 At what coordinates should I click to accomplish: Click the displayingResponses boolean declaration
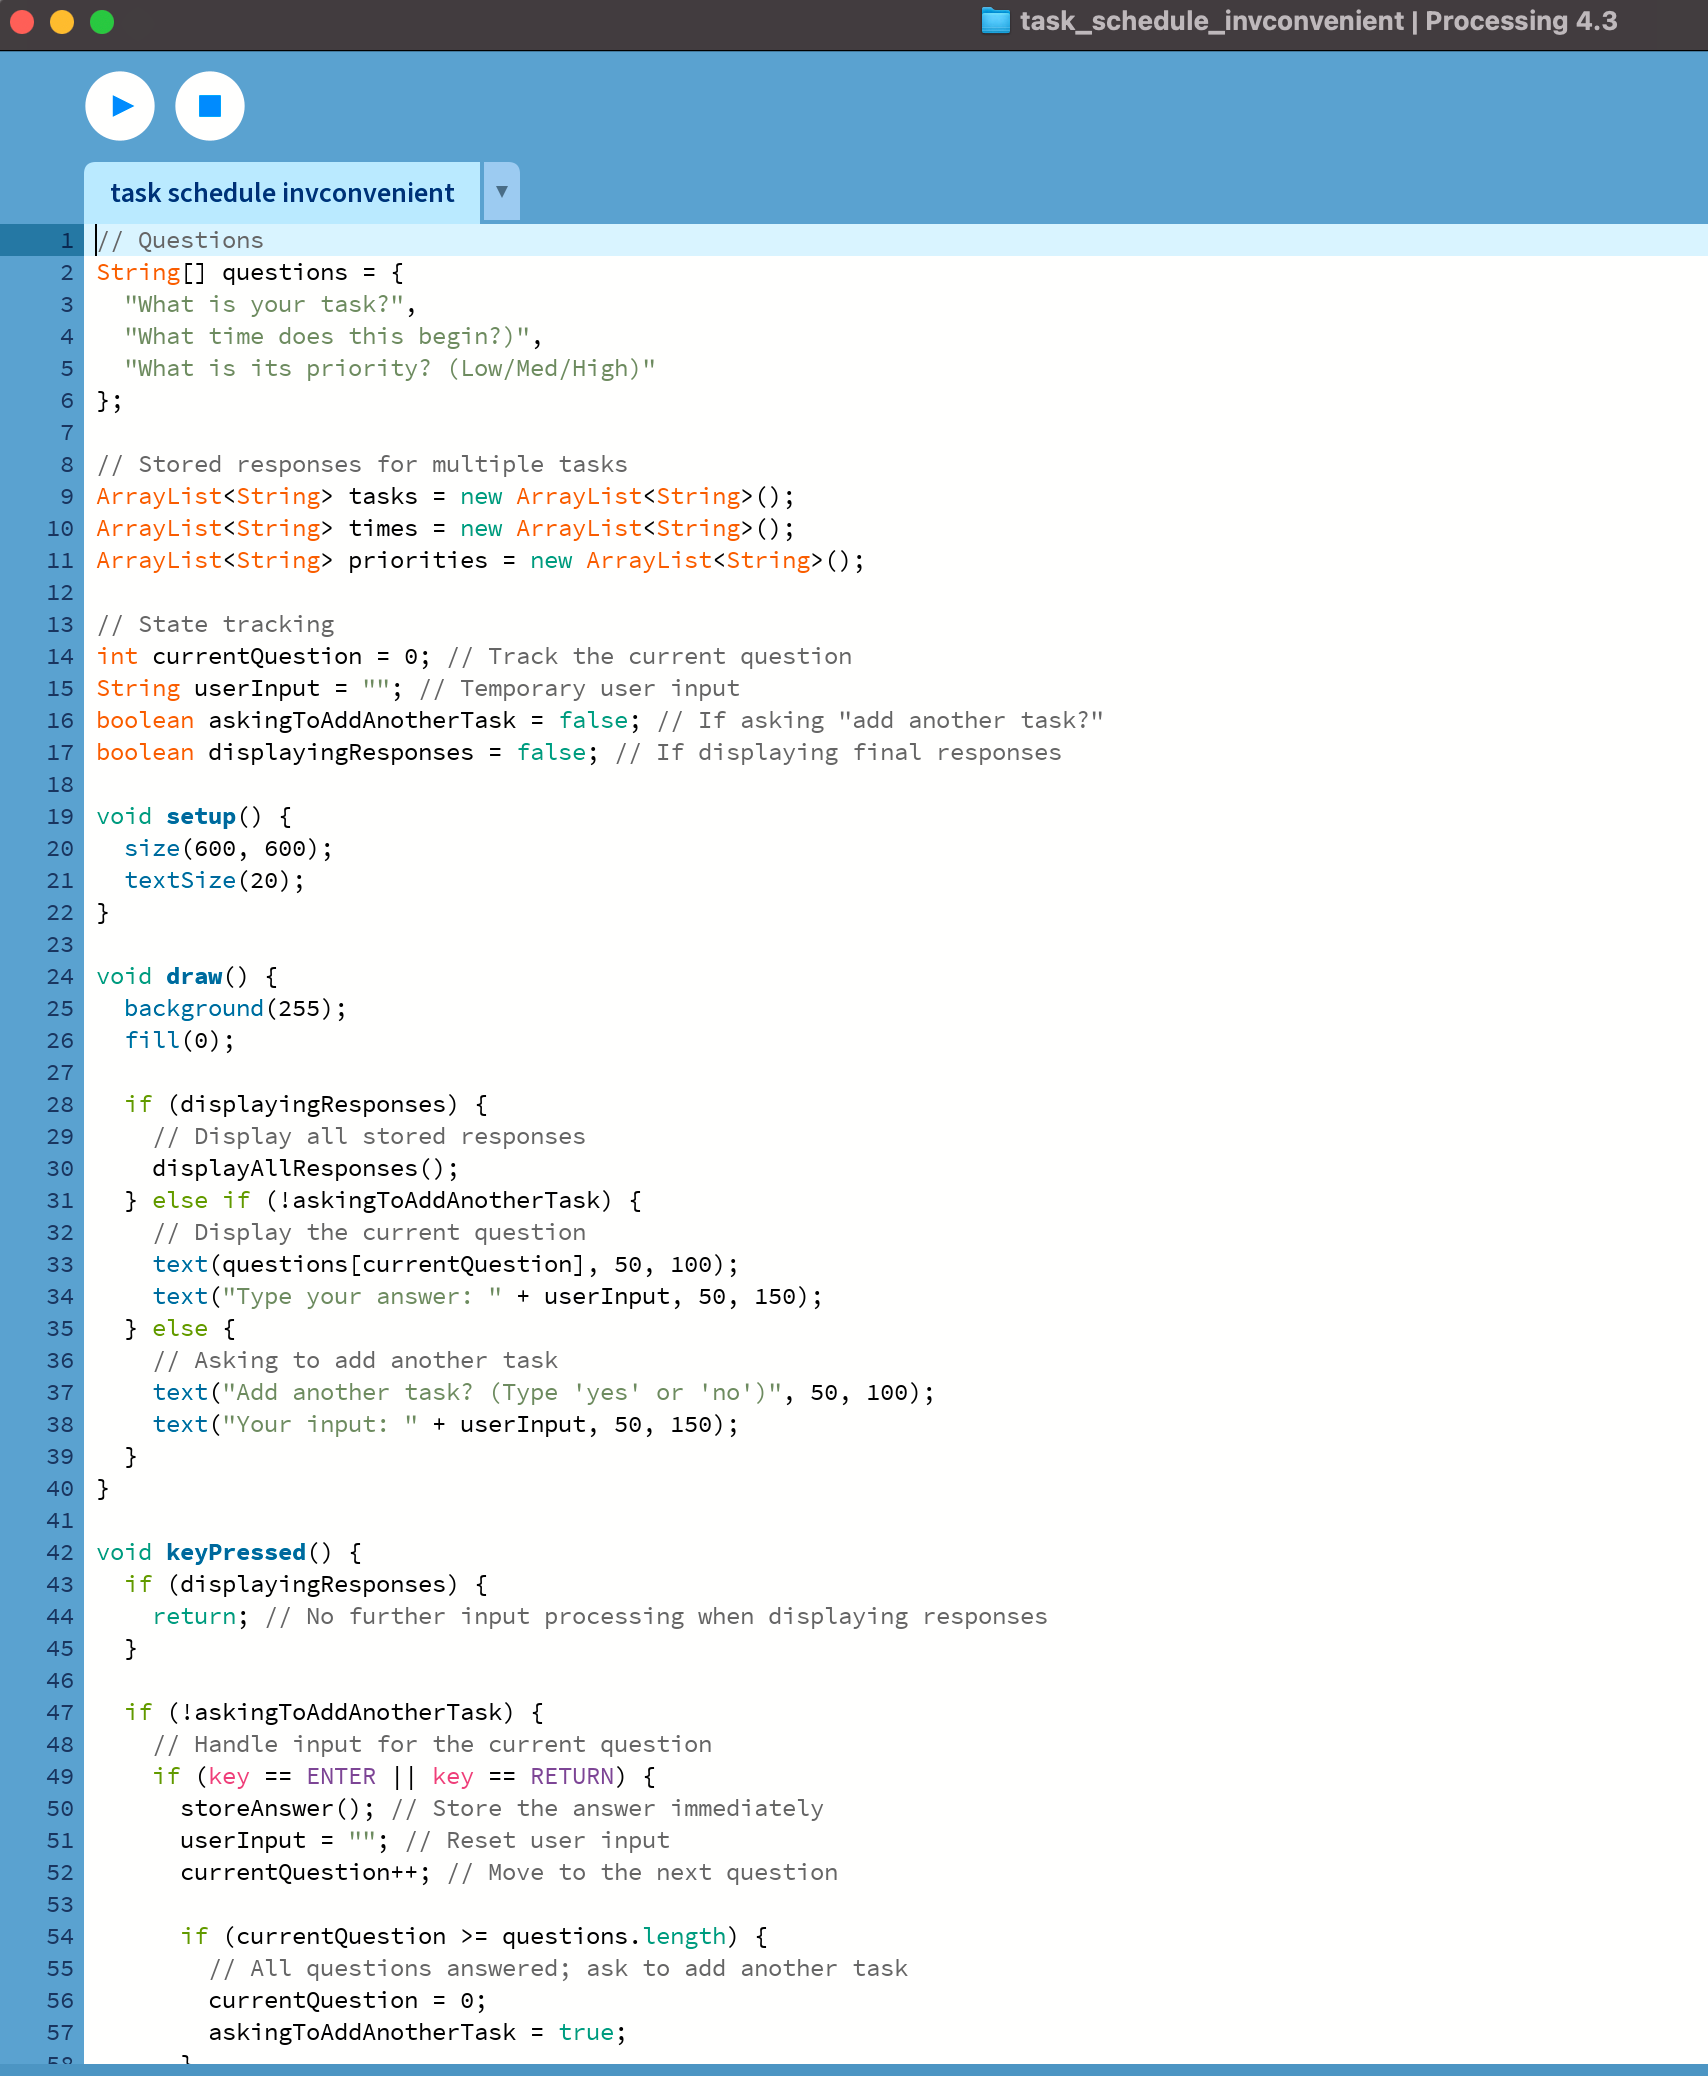(347, 752)
